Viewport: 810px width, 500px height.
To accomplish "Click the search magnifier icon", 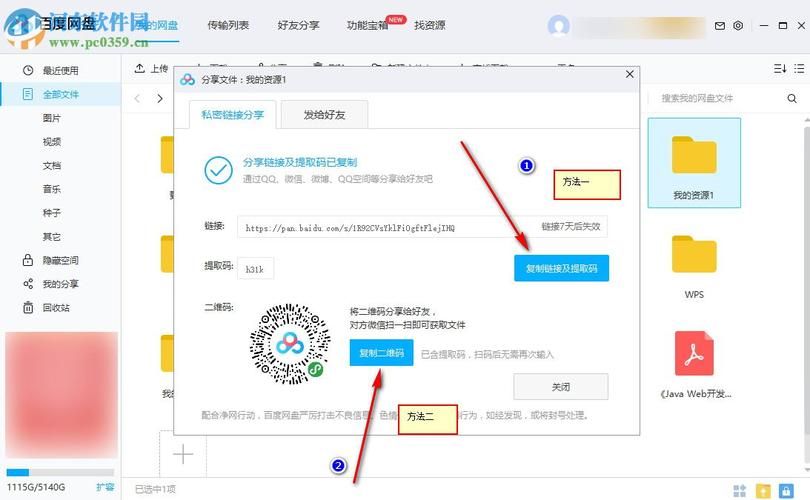I will [x=791, y=98].
